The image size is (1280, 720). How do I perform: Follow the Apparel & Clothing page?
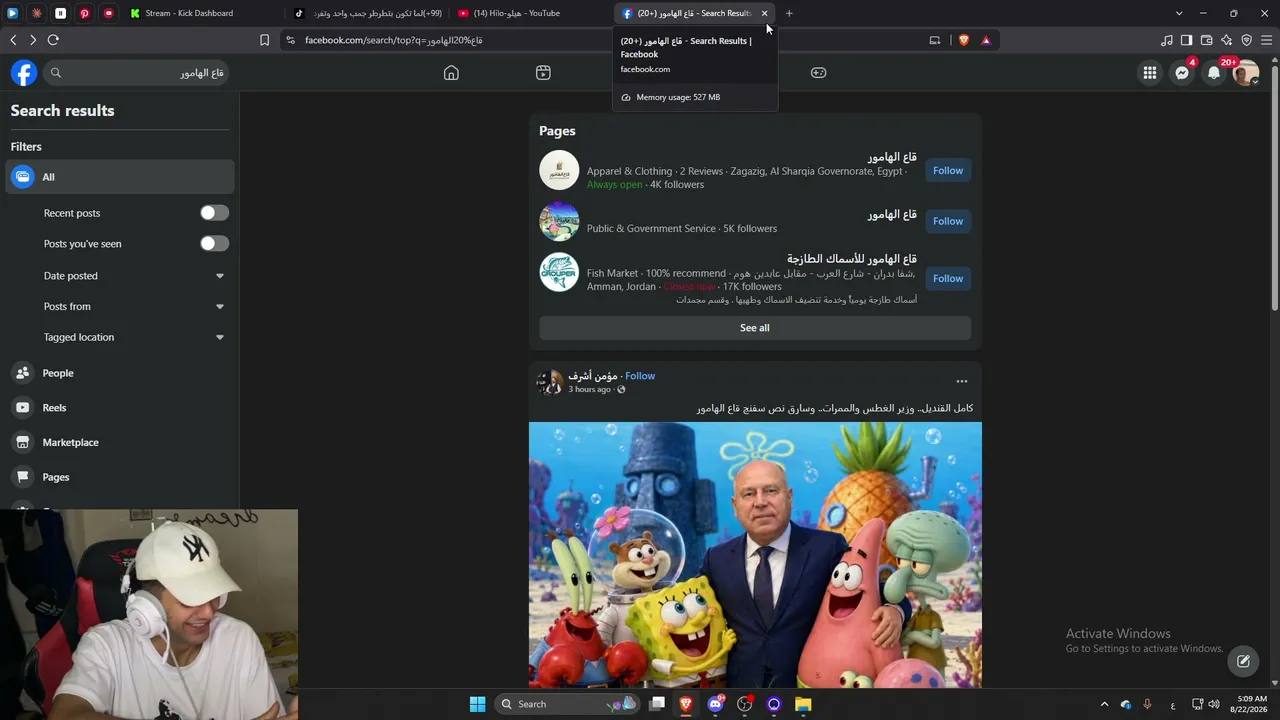tap(948, 170)
